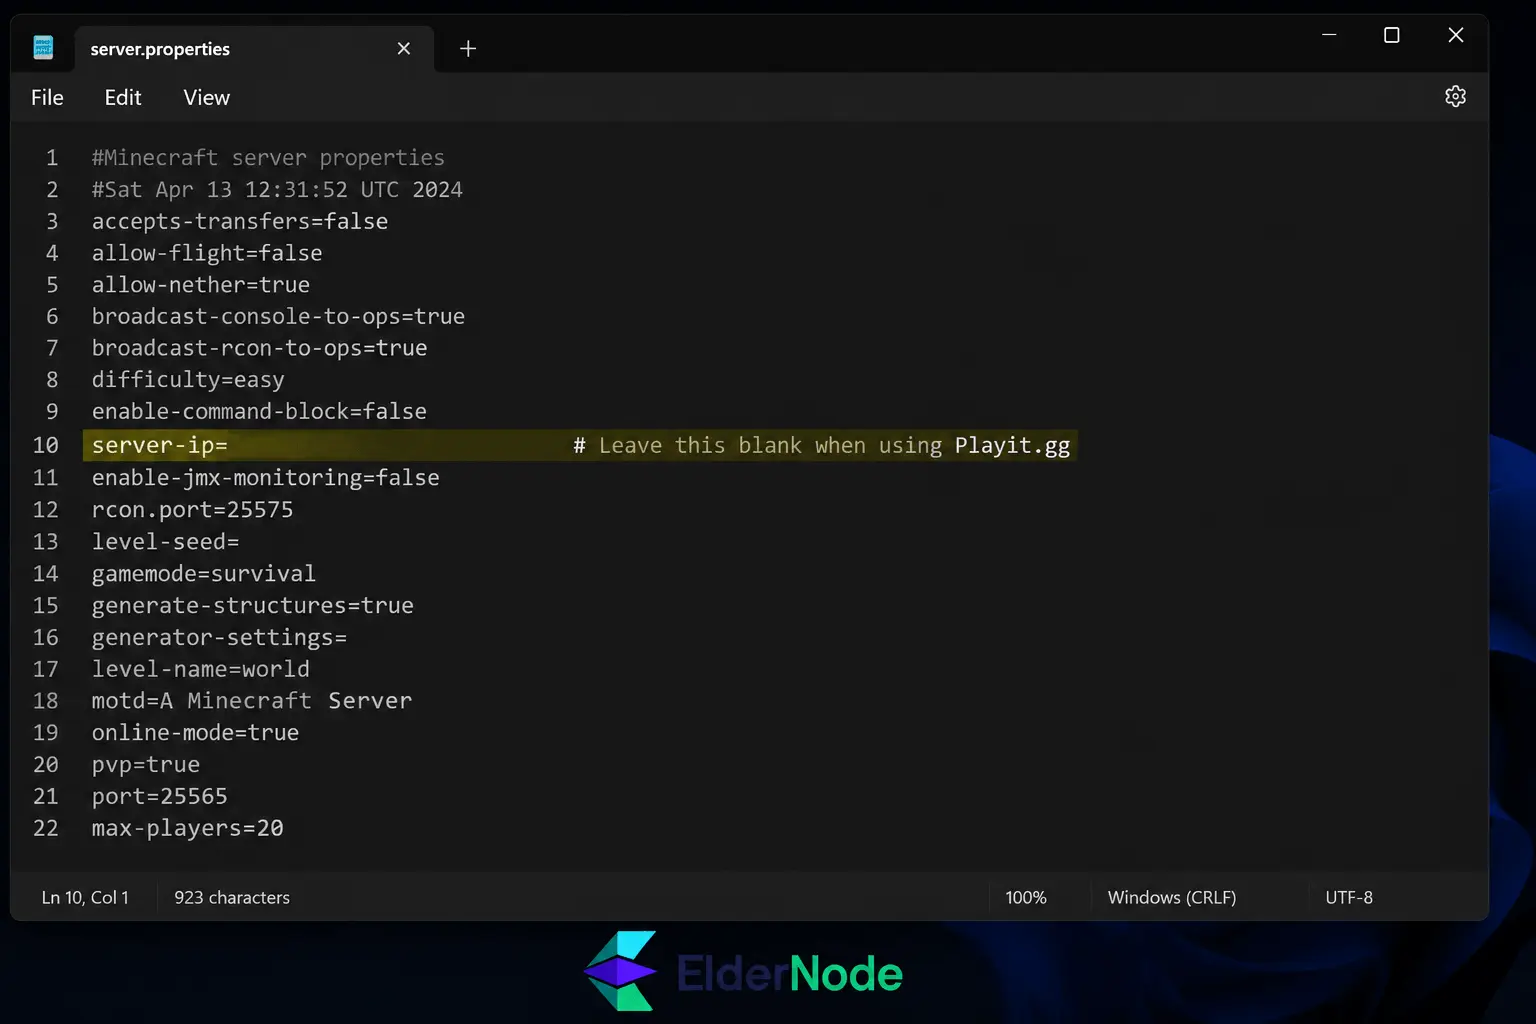Open Notepad settings gear icon
The height and width of the screenshot is (1024, 1536).
[x=1455, y=96]
